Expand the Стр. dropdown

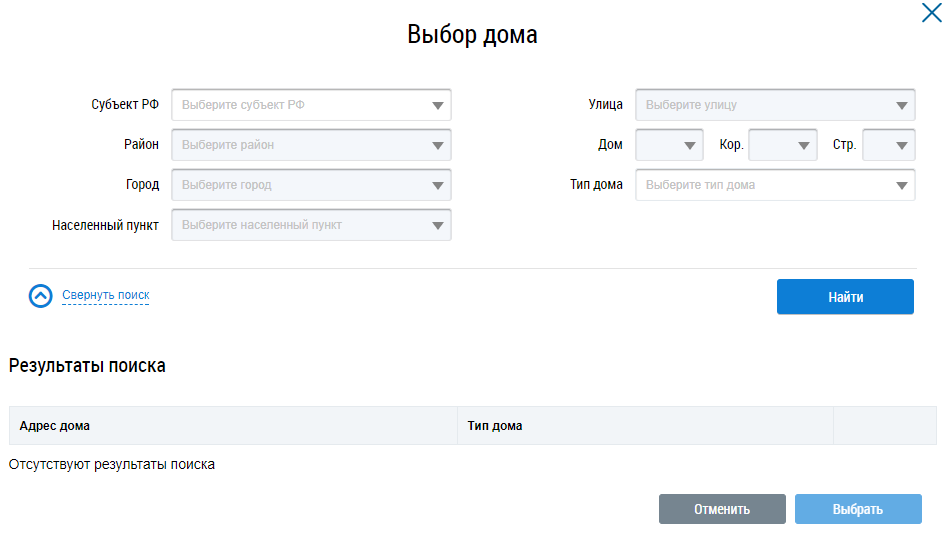901,145
